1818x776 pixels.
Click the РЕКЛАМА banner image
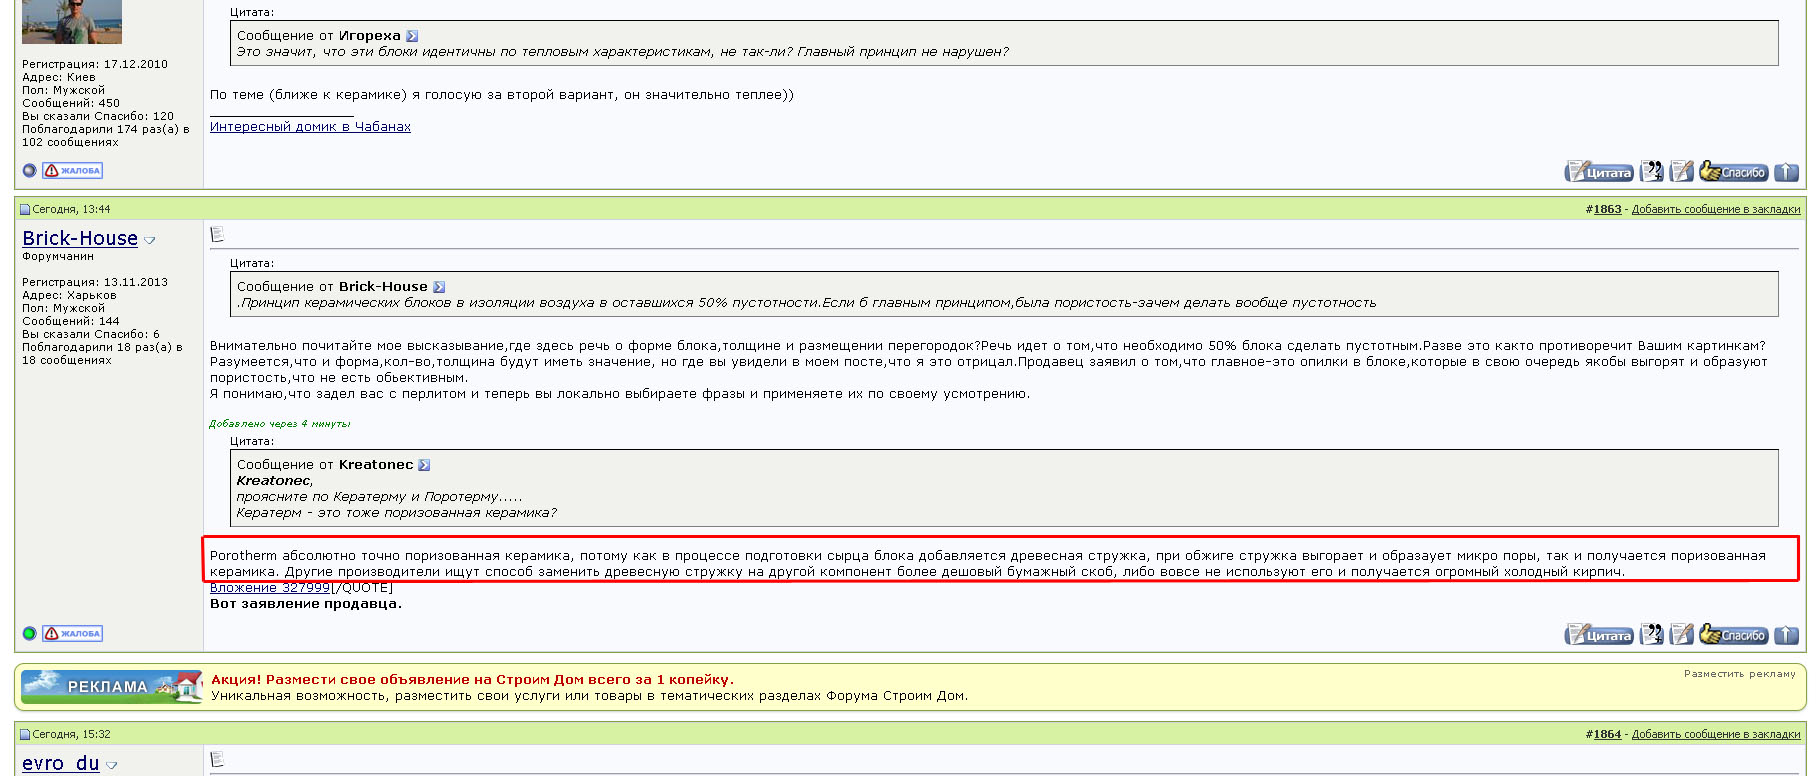(x=111, y=686)
